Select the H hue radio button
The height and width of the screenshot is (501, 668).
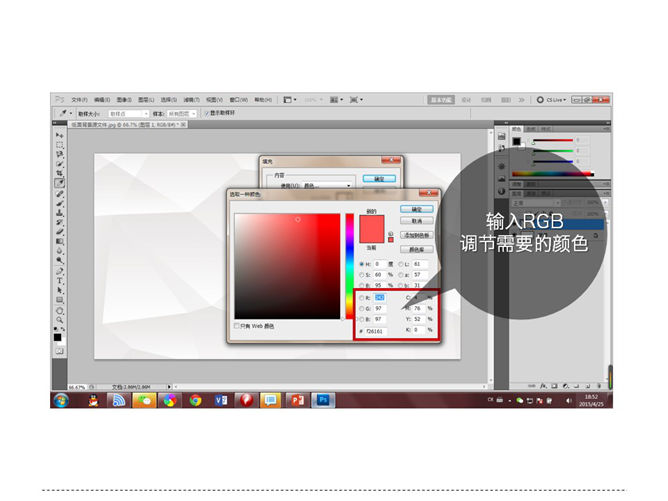362,264
